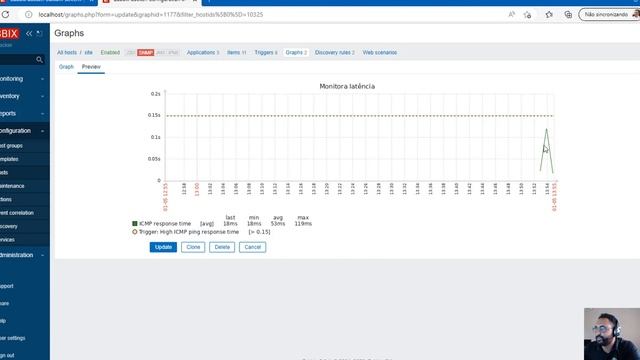Expand the Monitoring menu
Viewport: 640px width, 360px height.
pyautogui.click(x=23, y=79)
